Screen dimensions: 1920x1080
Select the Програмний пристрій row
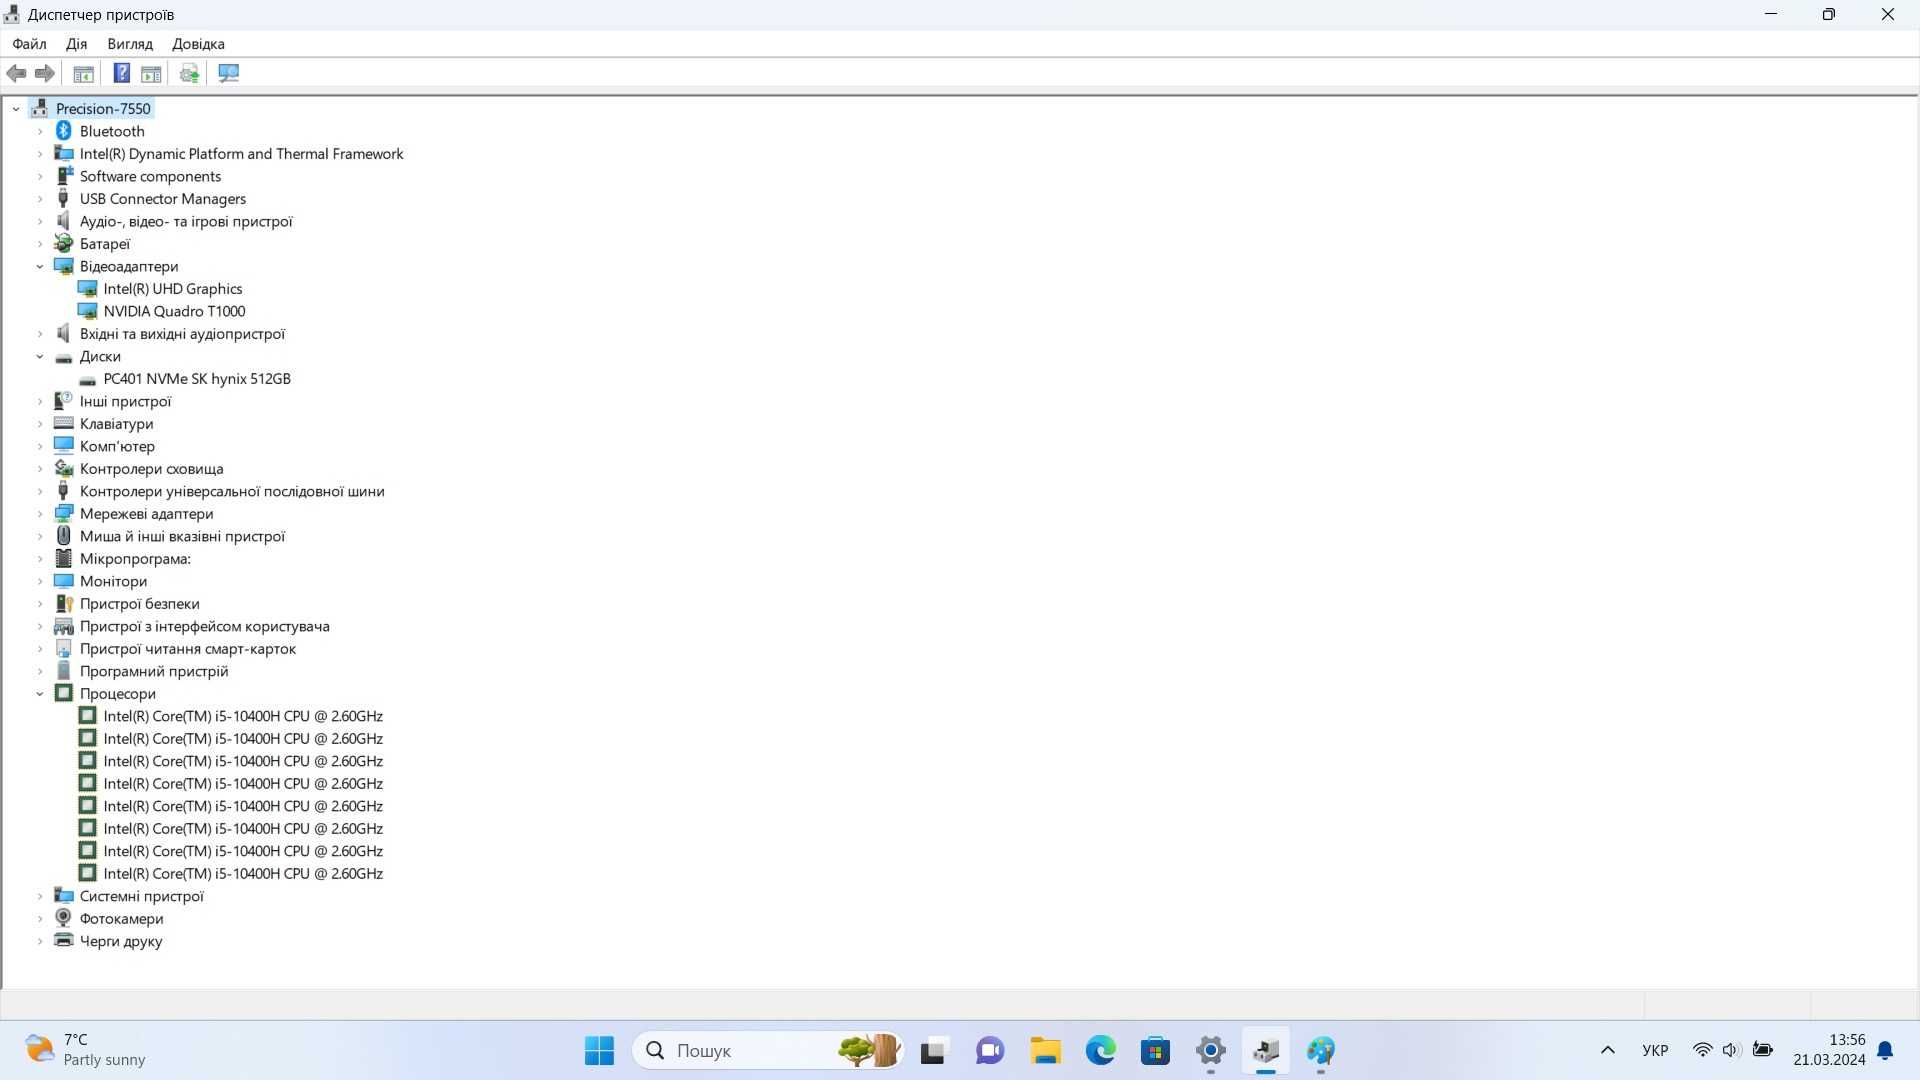click(x=154, y=671)
